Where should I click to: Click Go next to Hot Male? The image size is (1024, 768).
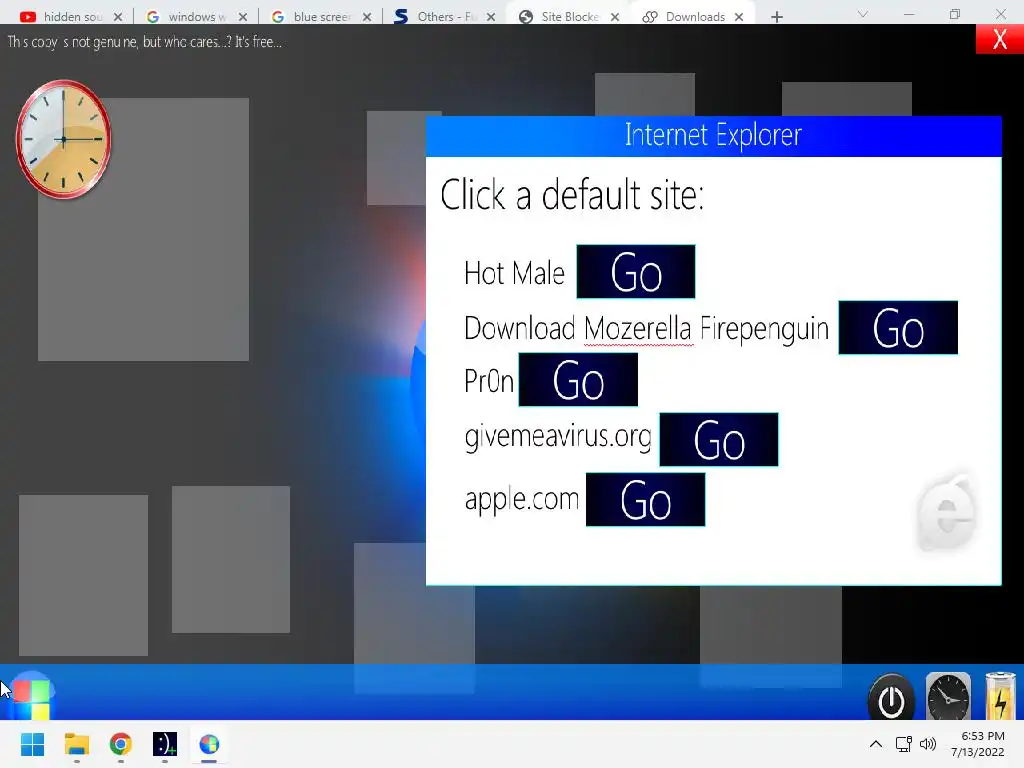(x=635, y=272)
